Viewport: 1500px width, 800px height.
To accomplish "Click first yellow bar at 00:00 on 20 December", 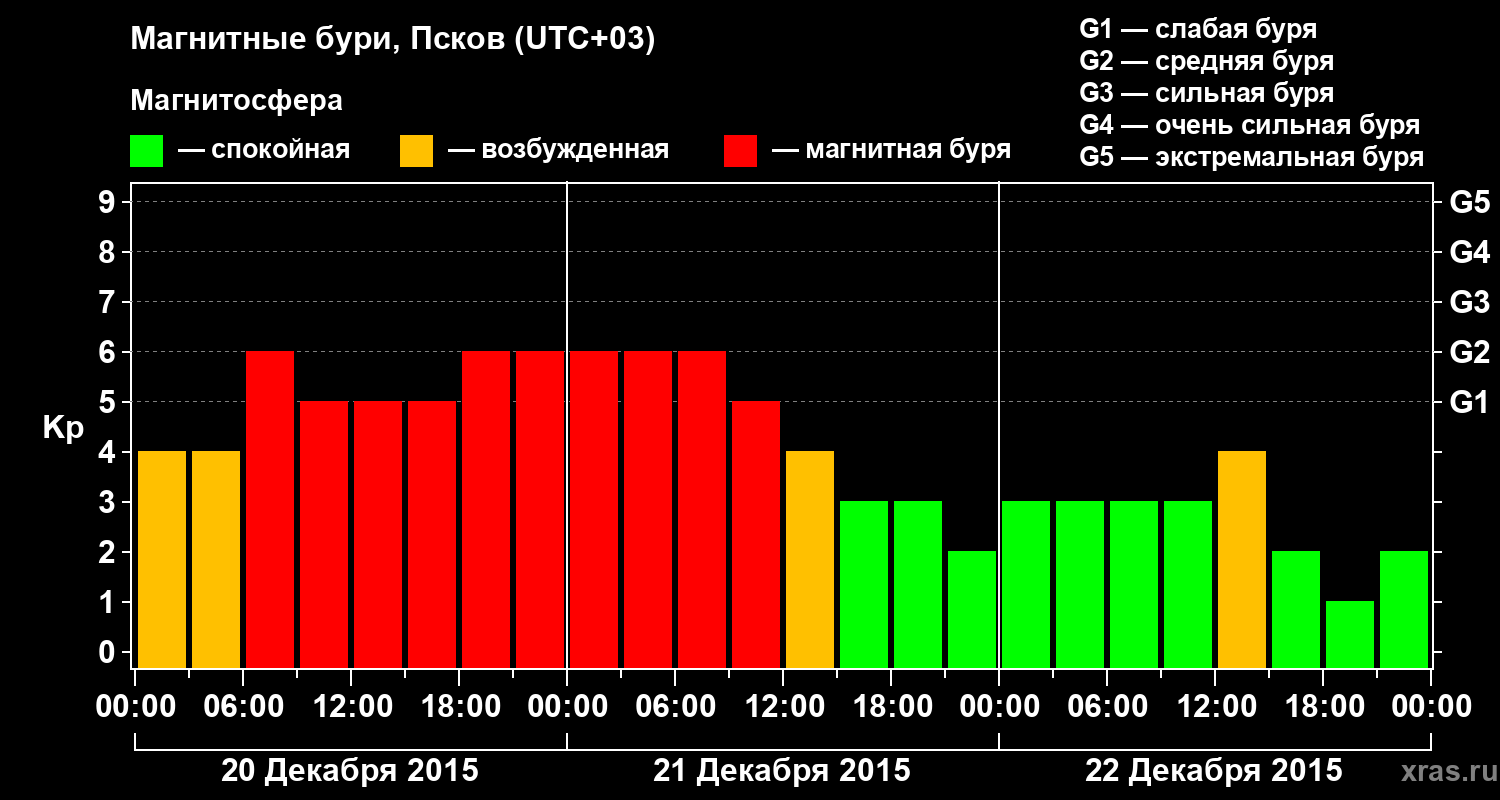I will (x=162, y=560).
